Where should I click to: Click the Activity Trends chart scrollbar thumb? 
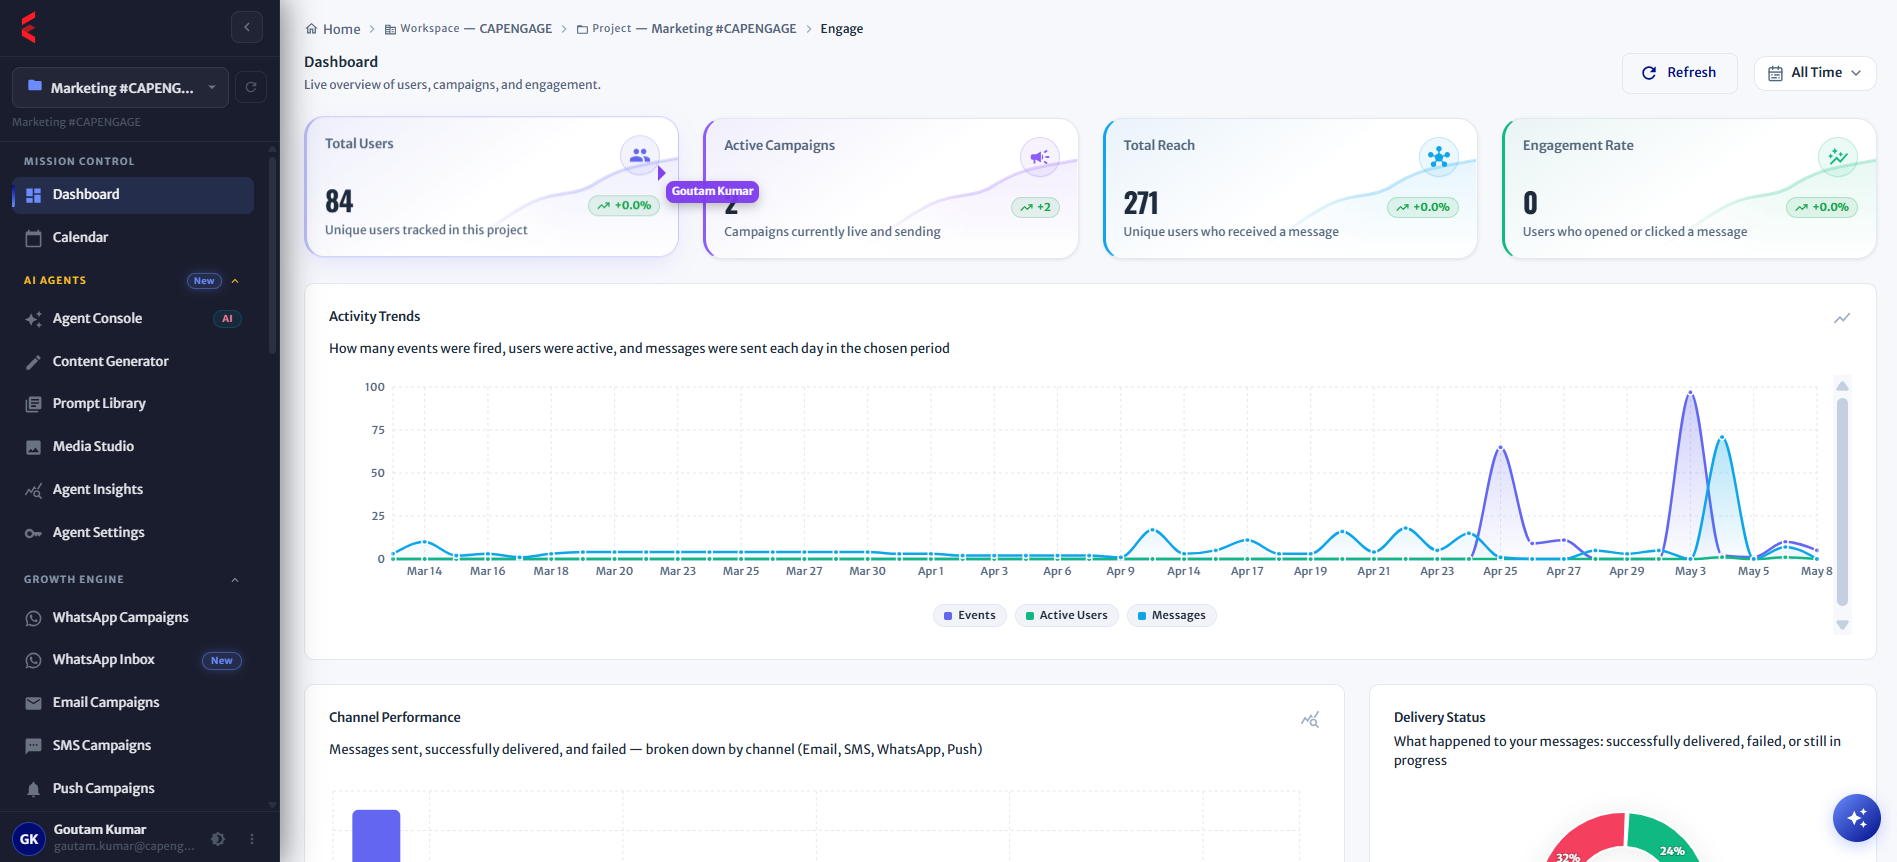coord(1842,502)
